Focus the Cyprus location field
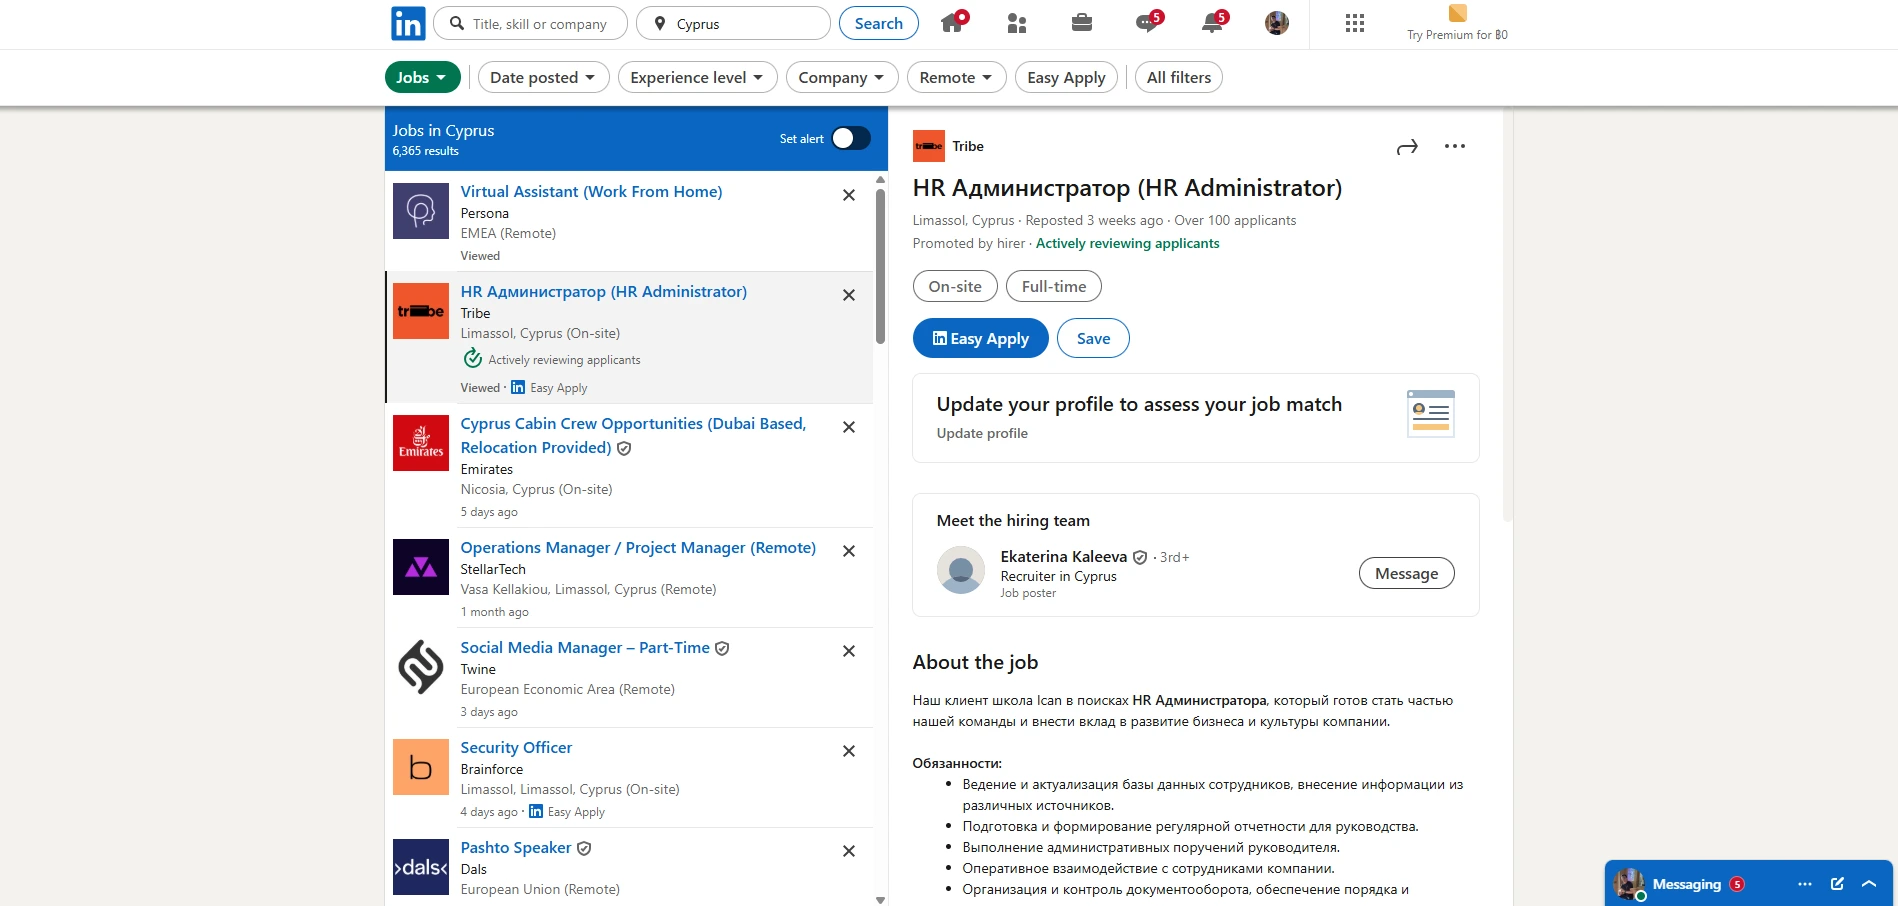1898x906 pixels. [x=733, y=23]
